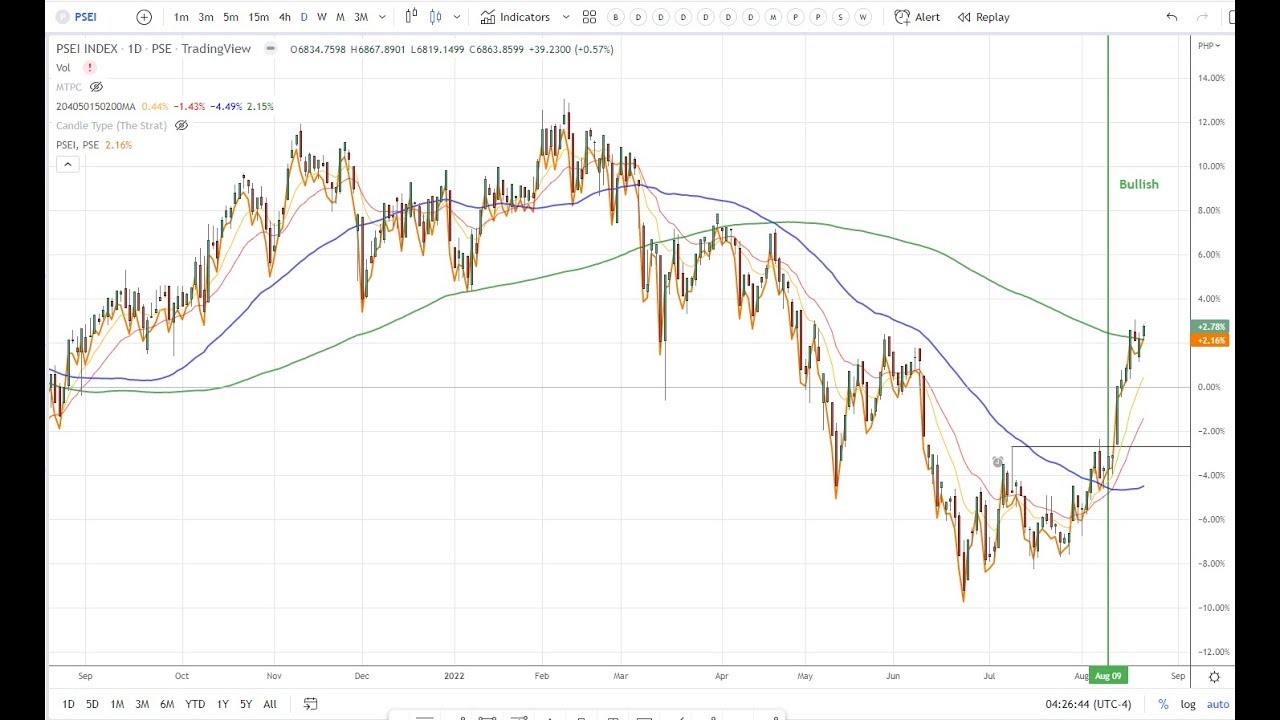The height and width of the screenshot is (720, 1280).
Task: Redo the chart action
Action: coord(1203,17)
